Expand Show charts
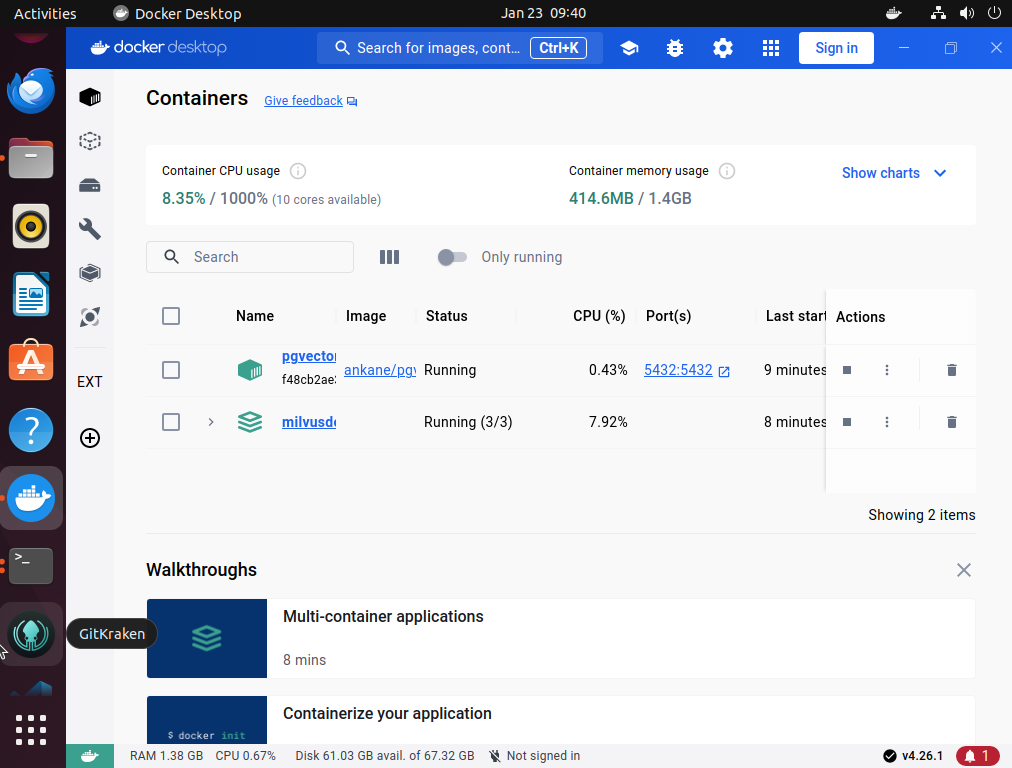 894,173
